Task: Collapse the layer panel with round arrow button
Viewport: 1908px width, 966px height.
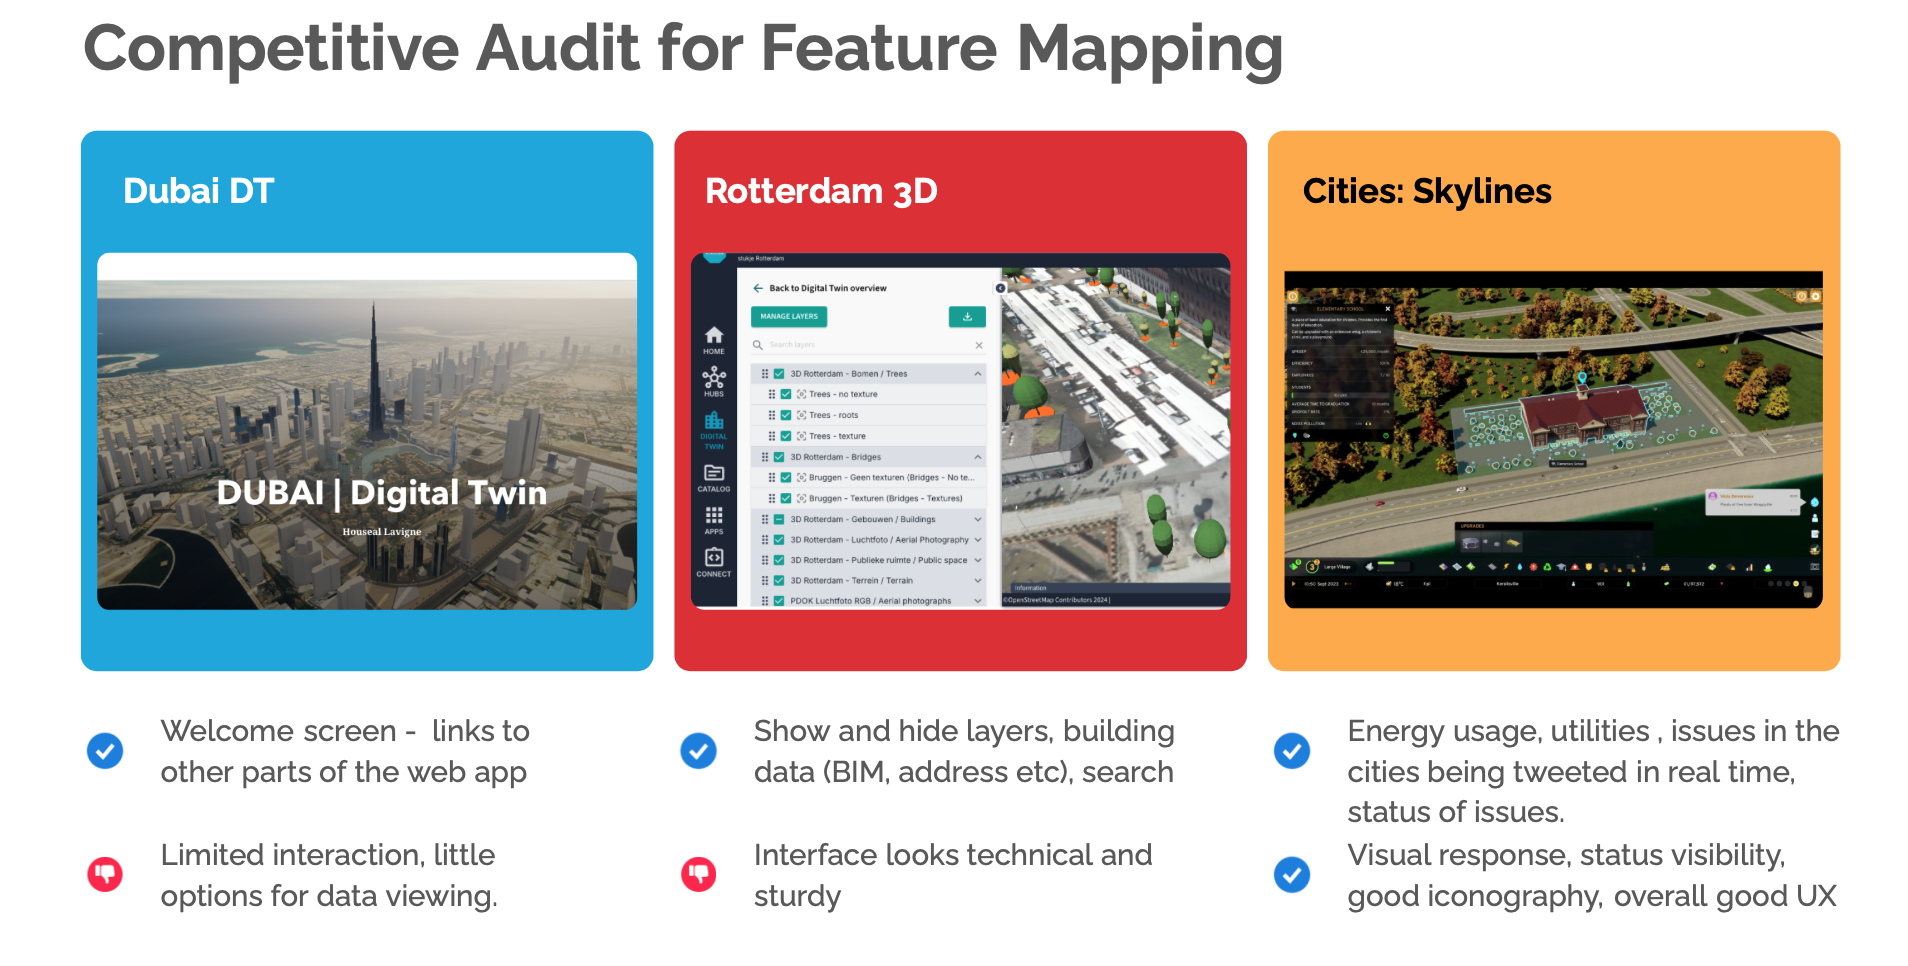Action: point(1000,288)
